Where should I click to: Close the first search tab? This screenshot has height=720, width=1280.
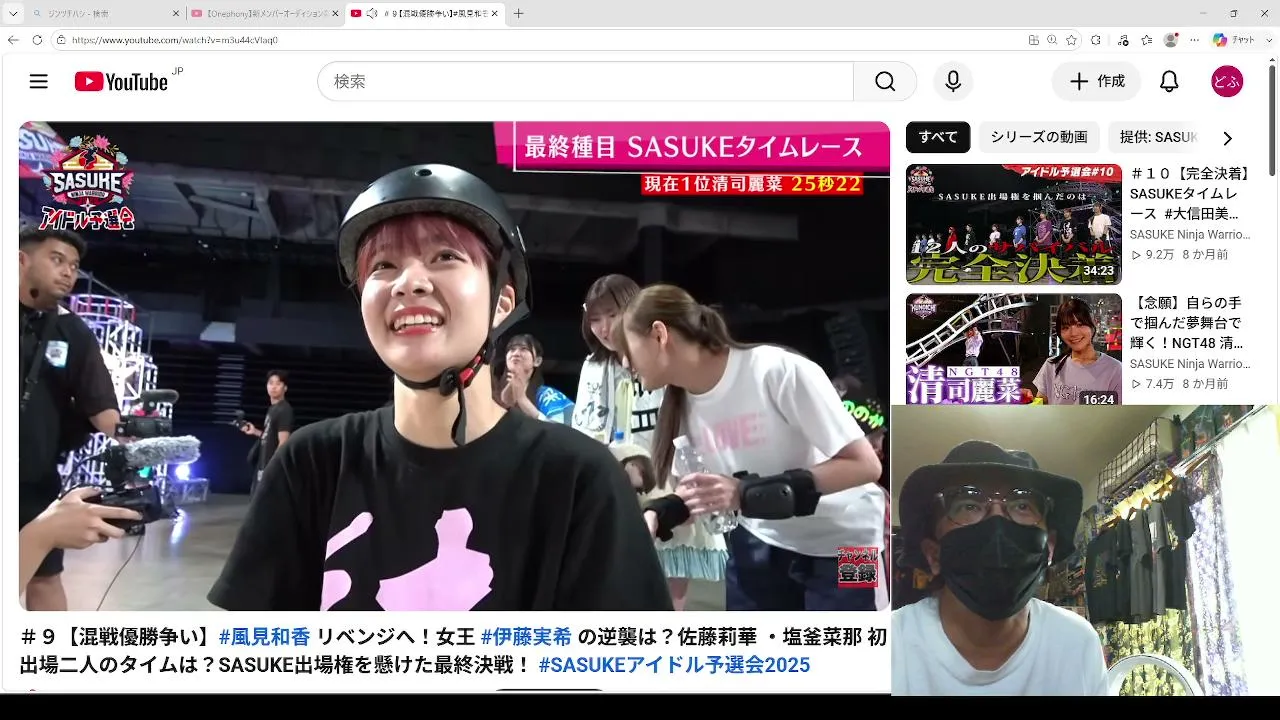pyautogui.click(x=176, y=14)
